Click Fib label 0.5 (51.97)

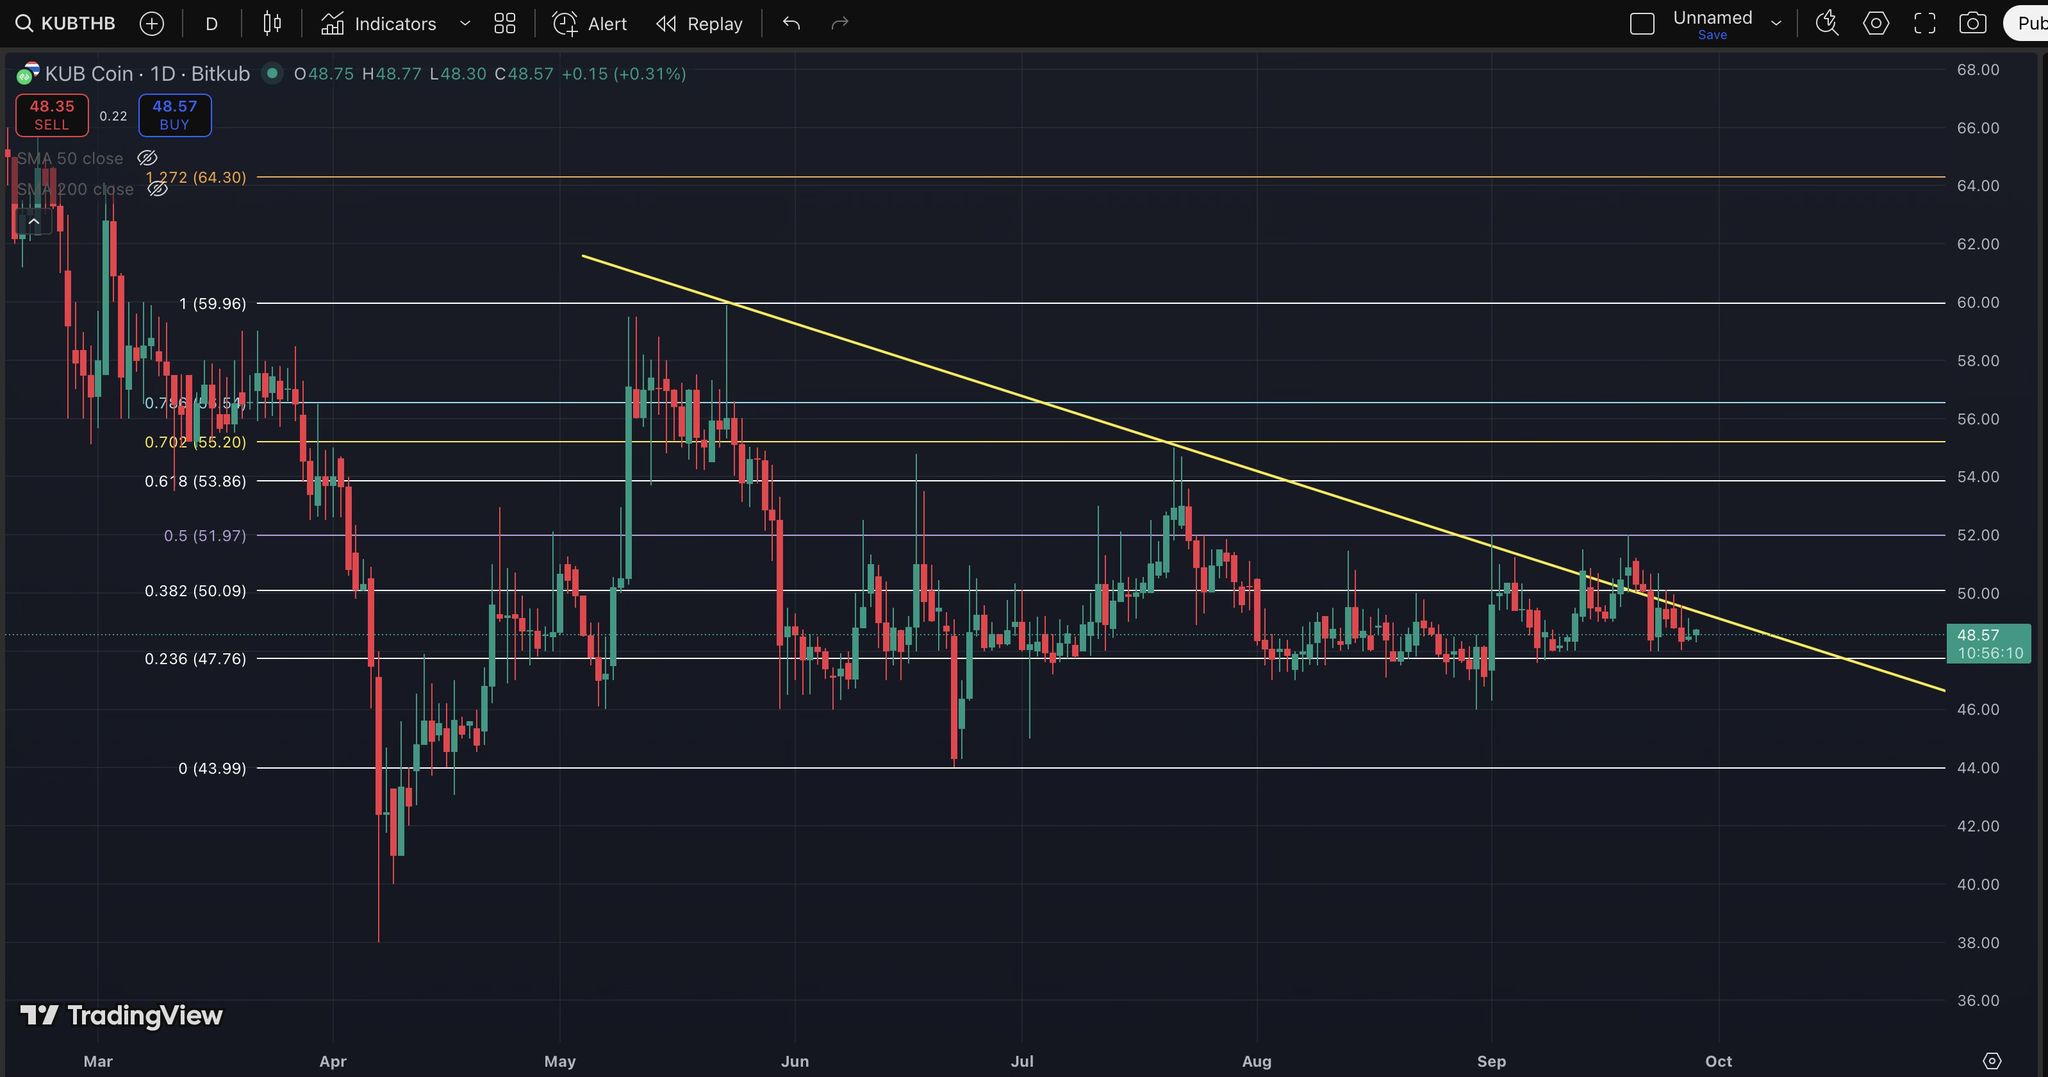(x=205, y=536)
